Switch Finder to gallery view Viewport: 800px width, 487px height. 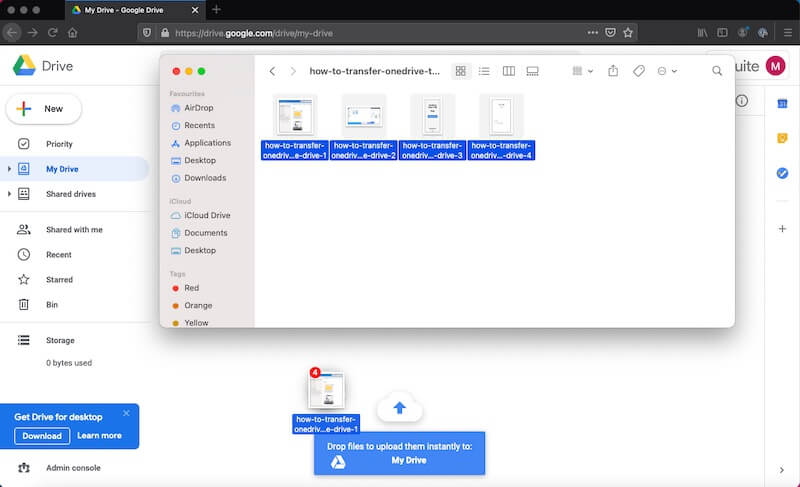click(x=532, y=71)
